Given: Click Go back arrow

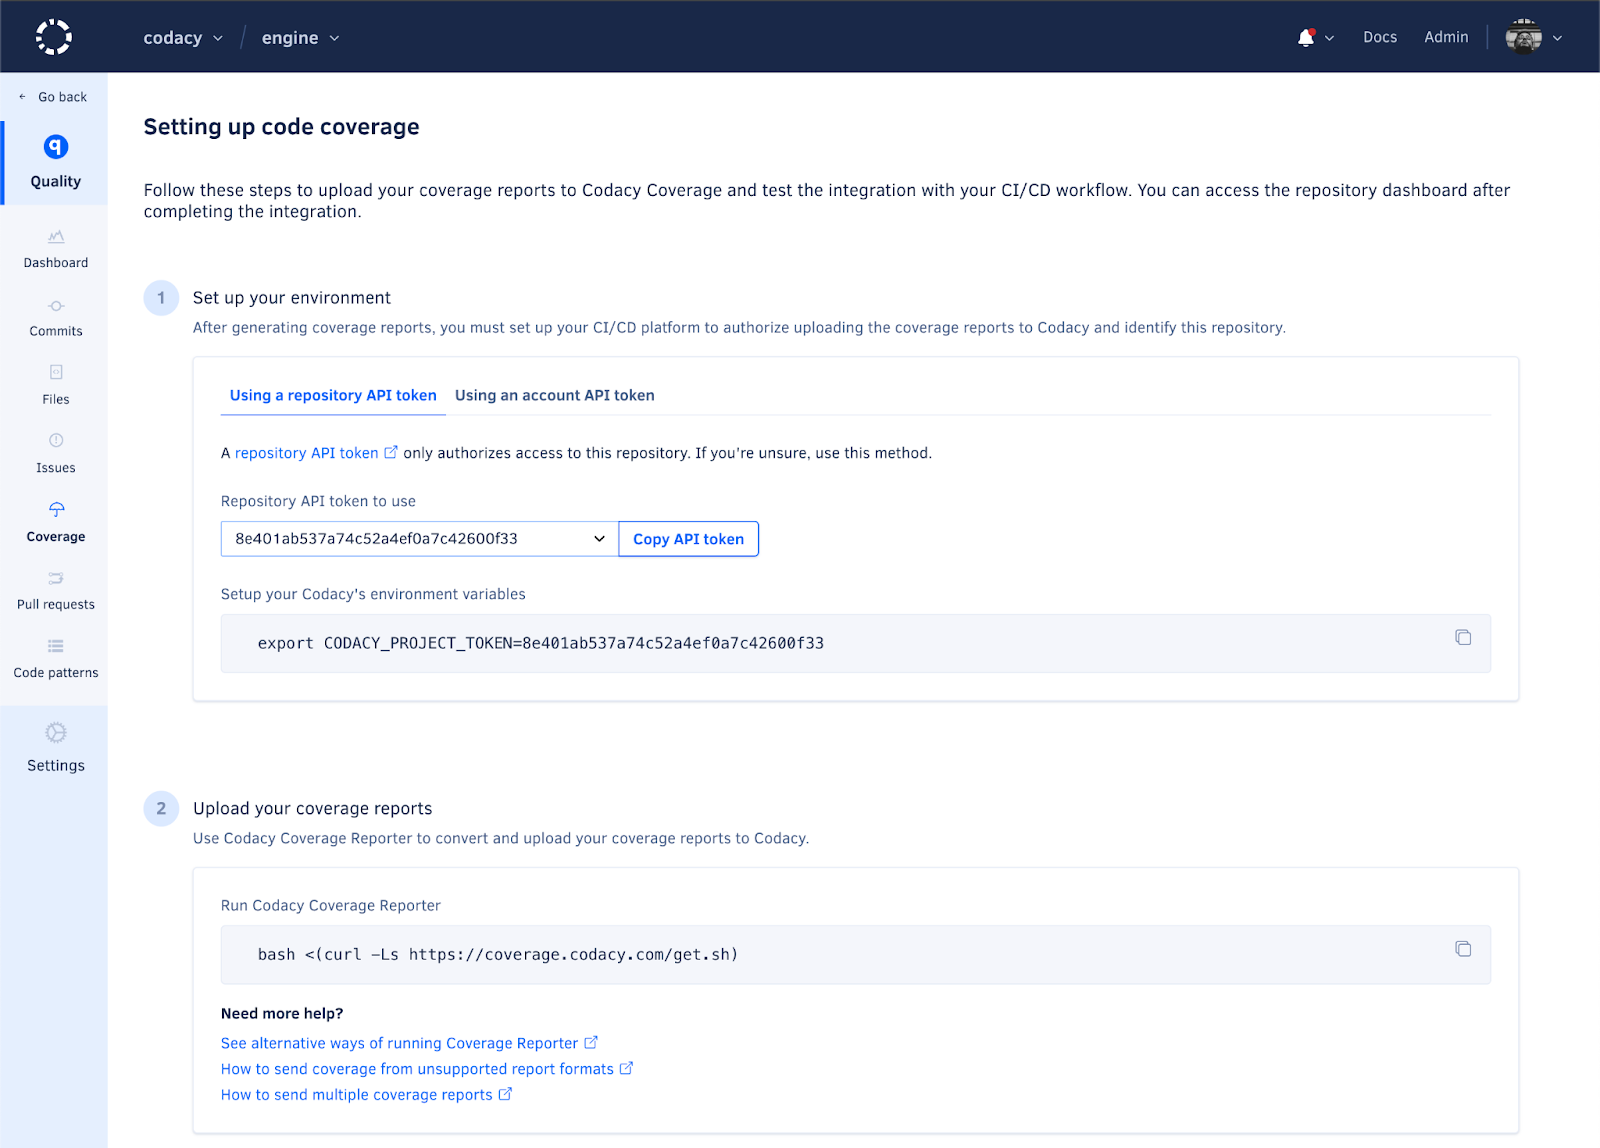Looking at the screenshot, I should click(x=22, y=97).
